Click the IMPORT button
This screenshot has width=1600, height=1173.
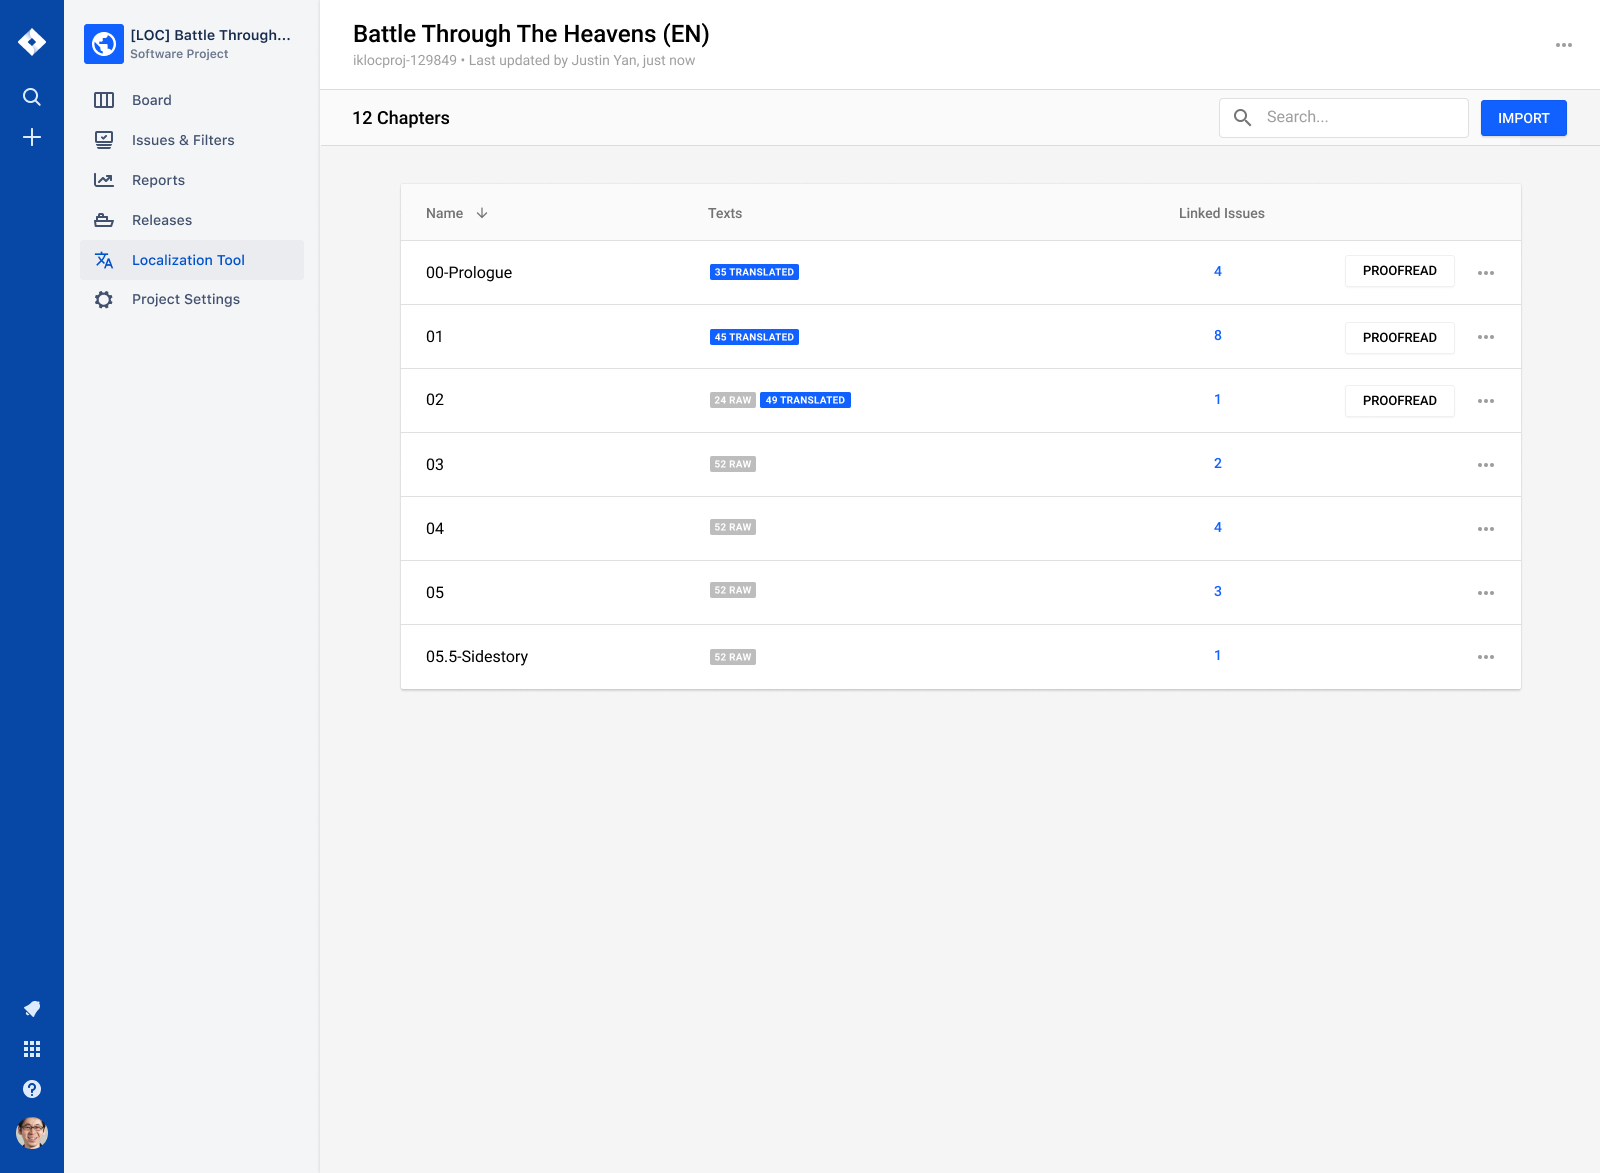[x=1523, y=117]
